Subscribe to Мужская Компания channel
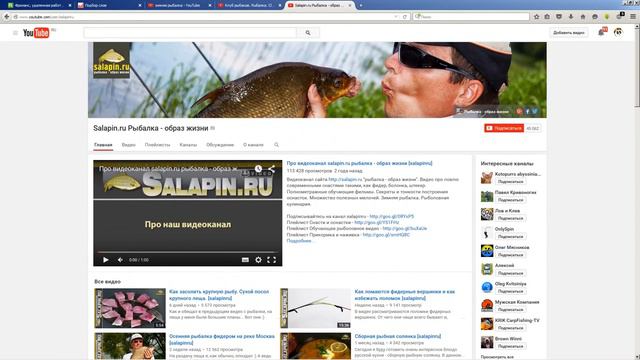Screen dimensions: 640x360 pos(510,309)
